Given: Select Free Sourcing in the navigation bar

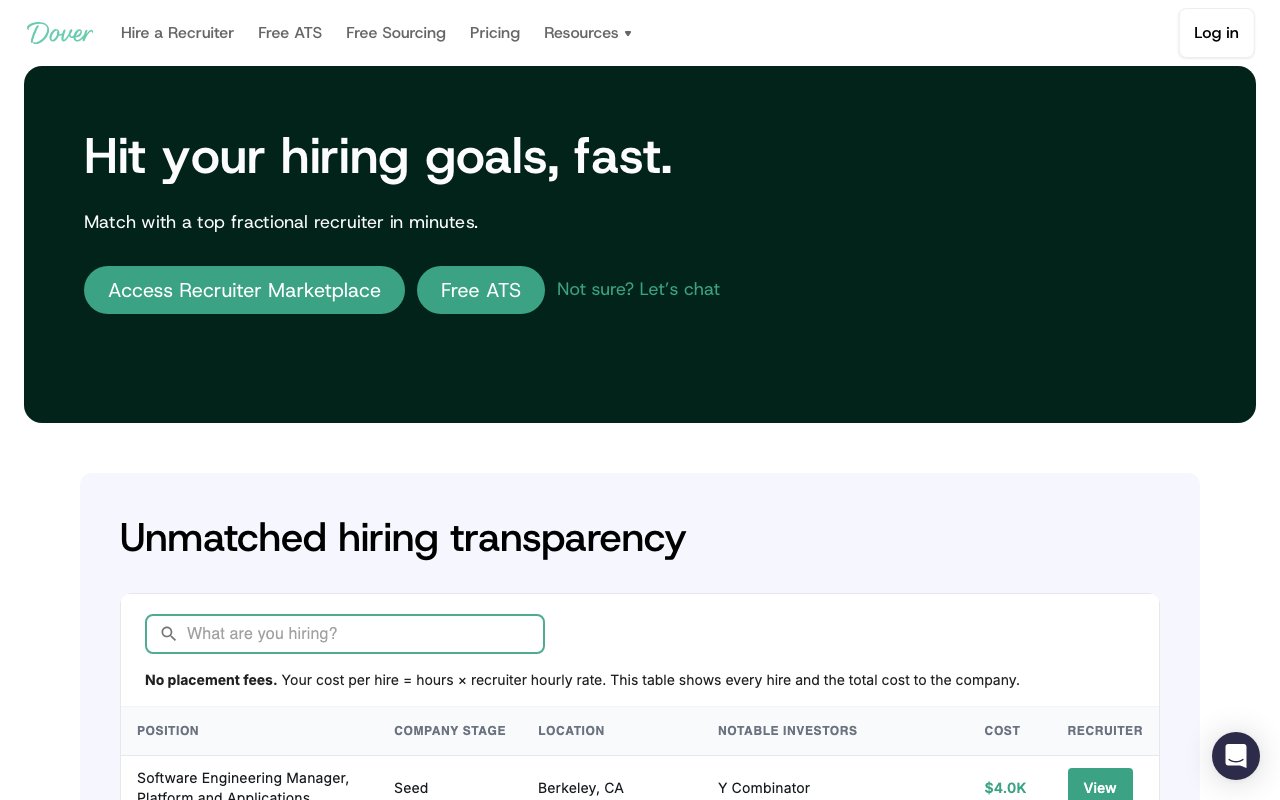Looking at the screenshot, I should pyautogui.click(x=396, y=33).
